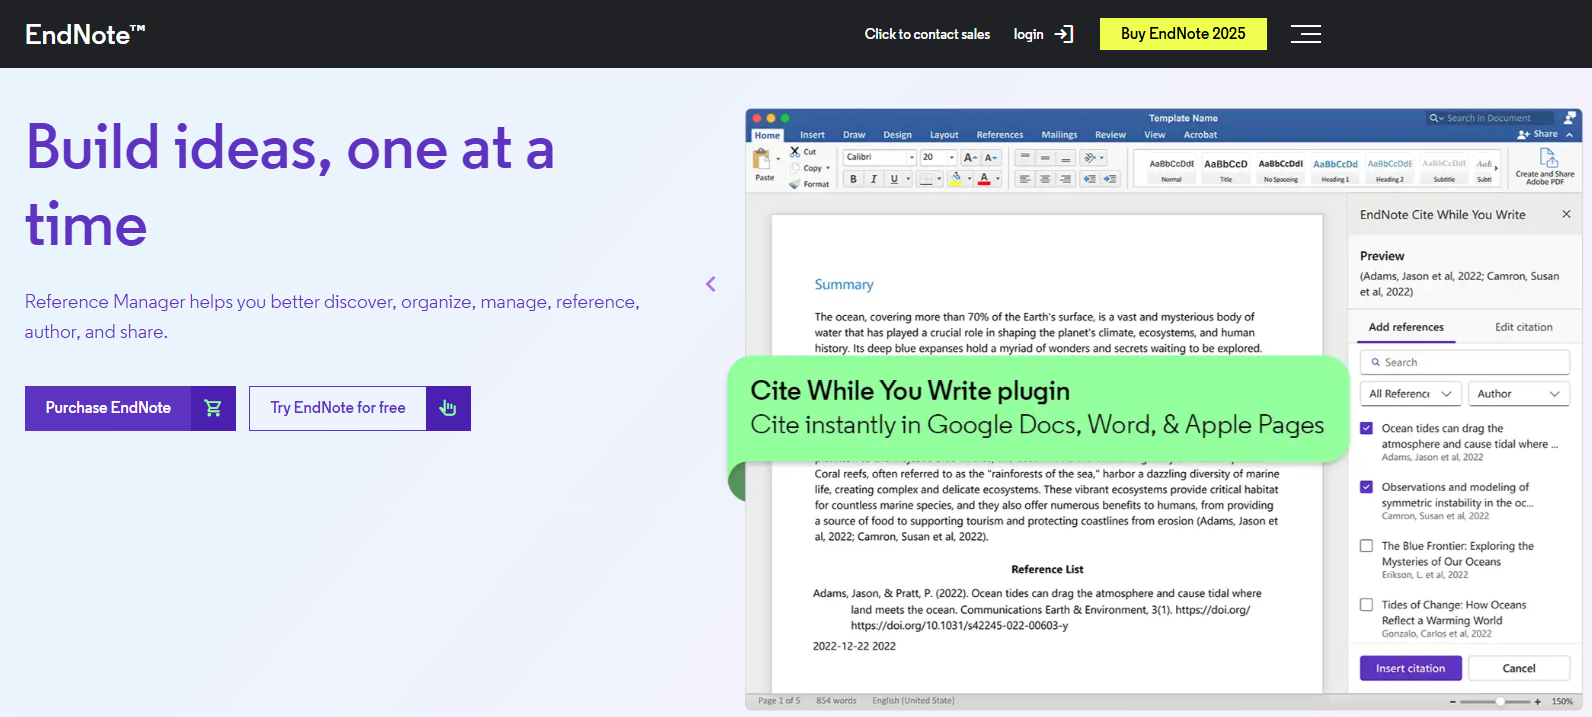Uncheck the Ocean tides reference checkbox

pos(1366,428)
